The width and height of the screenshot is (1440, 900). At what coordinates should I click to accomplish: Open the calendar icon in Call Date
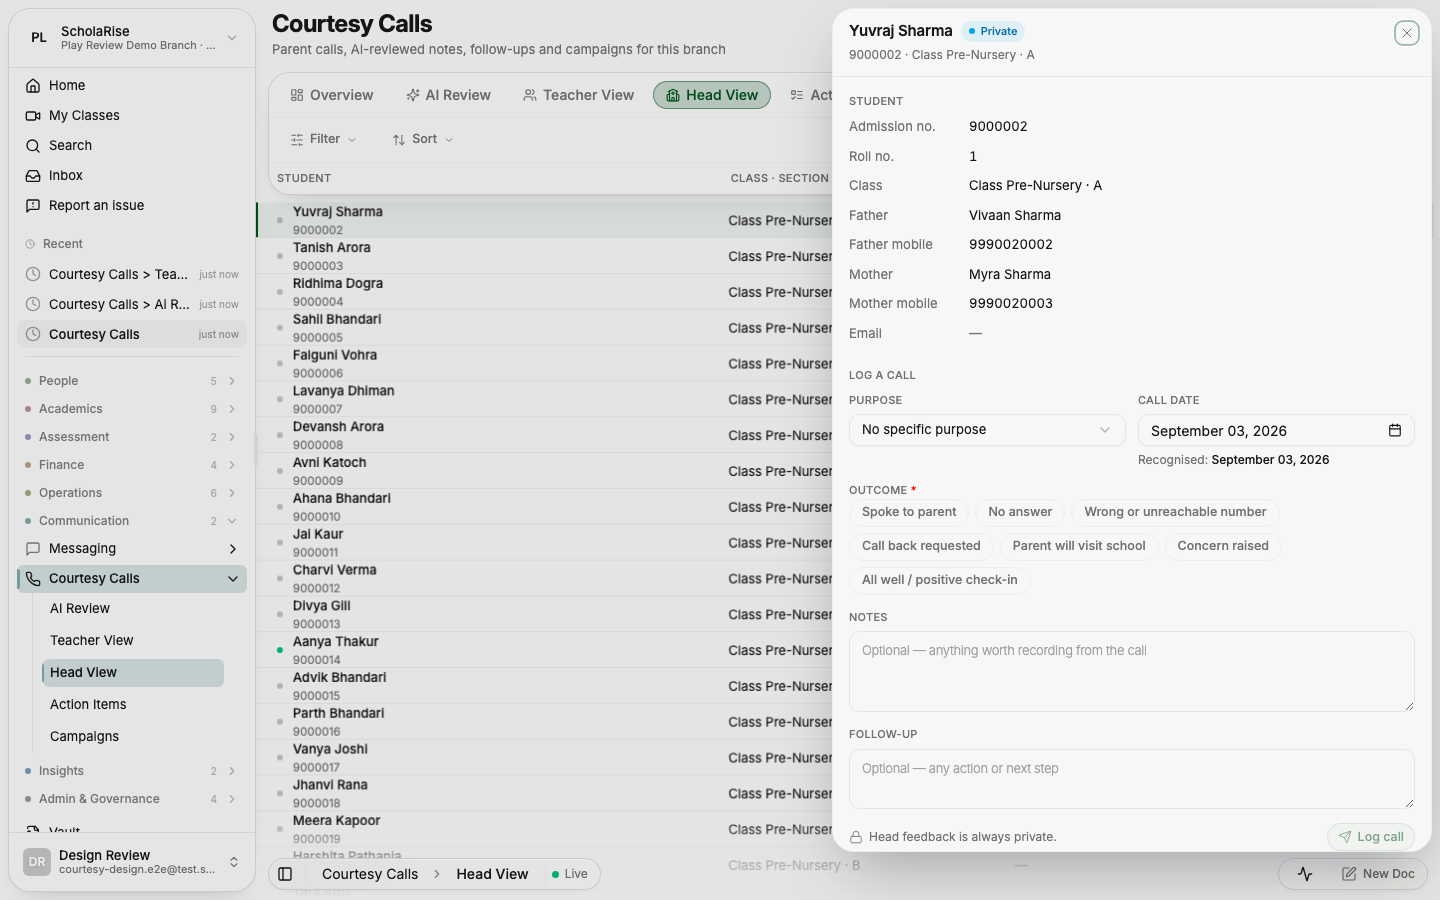pos(1395,431)
